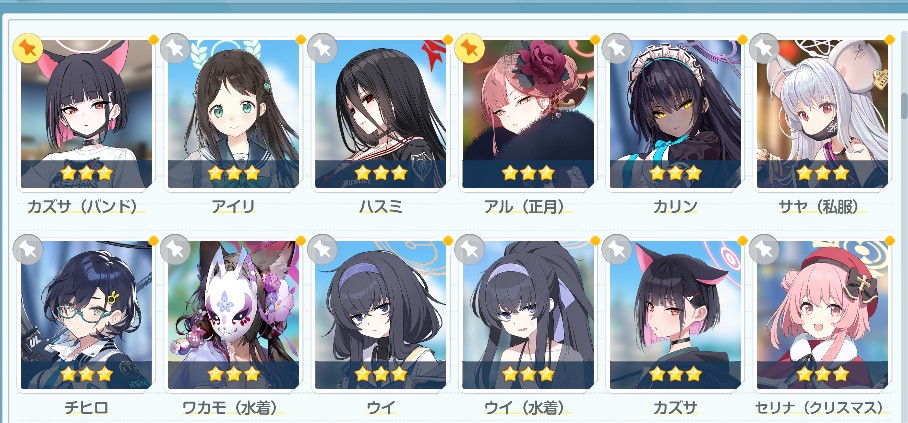Pin the ウイ character card
Viewport: 908px width, 423px height.
(x=322, y=249)
